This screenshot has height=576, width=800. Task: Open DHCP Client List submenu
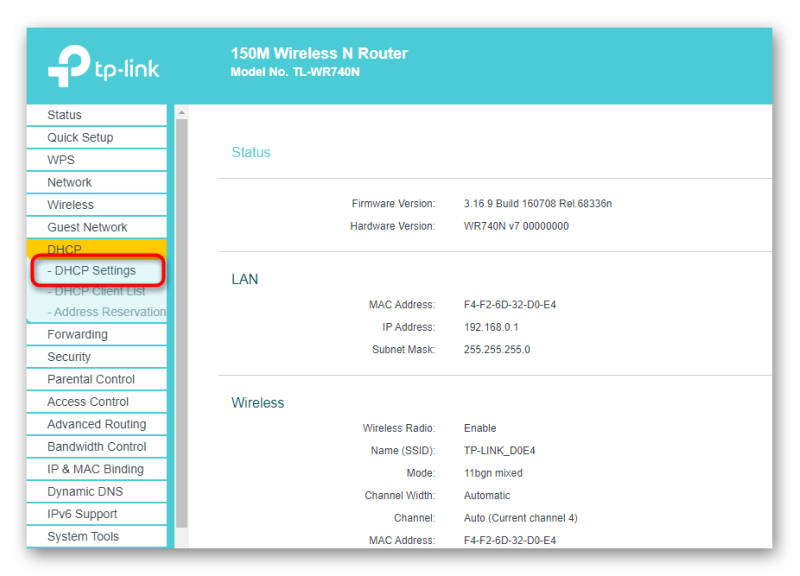pyautogui.click(x=96, y=291)
